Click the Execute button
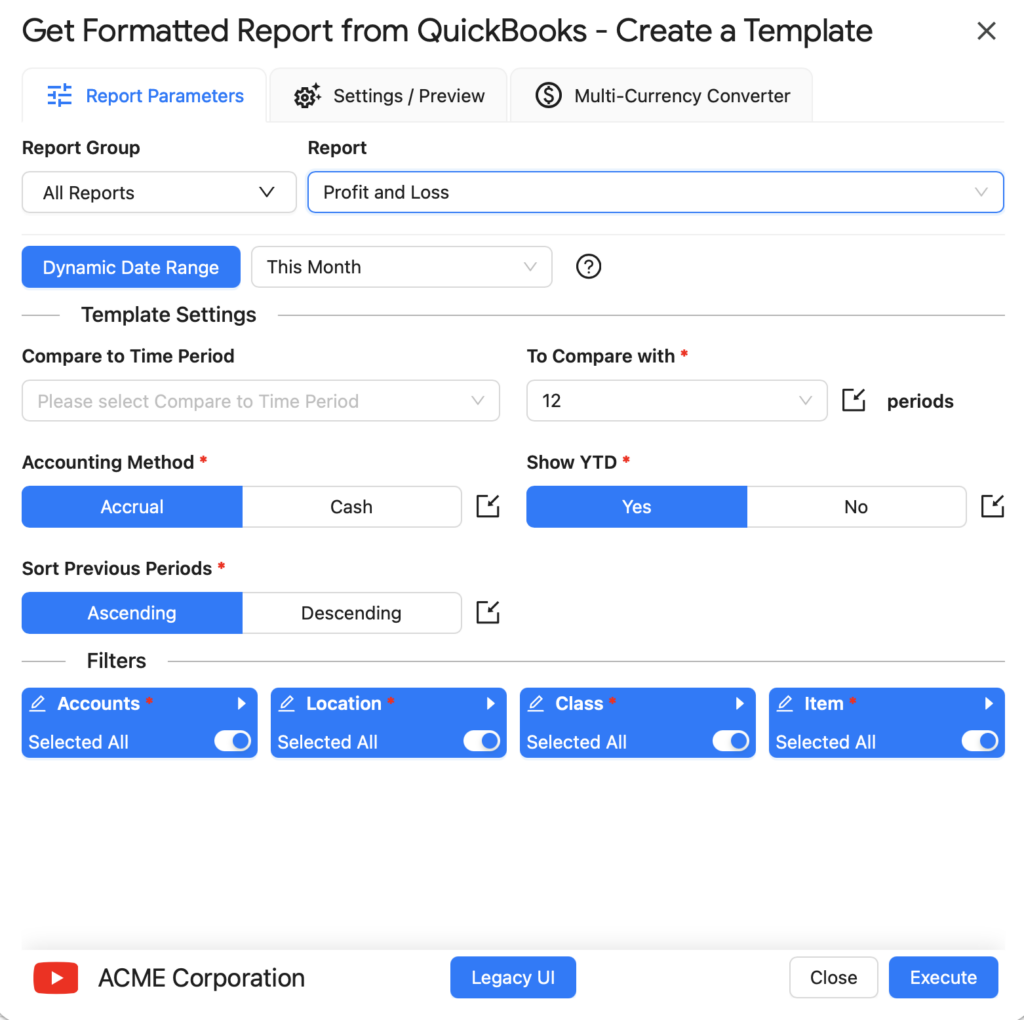 tap(943, 978)
